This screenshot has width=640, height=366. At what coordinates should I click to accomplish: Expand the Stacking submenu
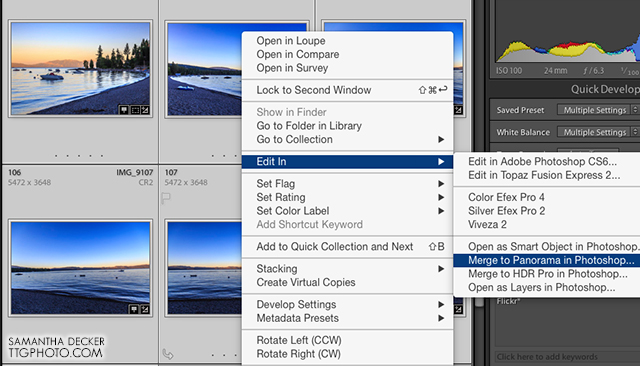tap(347, 268)
